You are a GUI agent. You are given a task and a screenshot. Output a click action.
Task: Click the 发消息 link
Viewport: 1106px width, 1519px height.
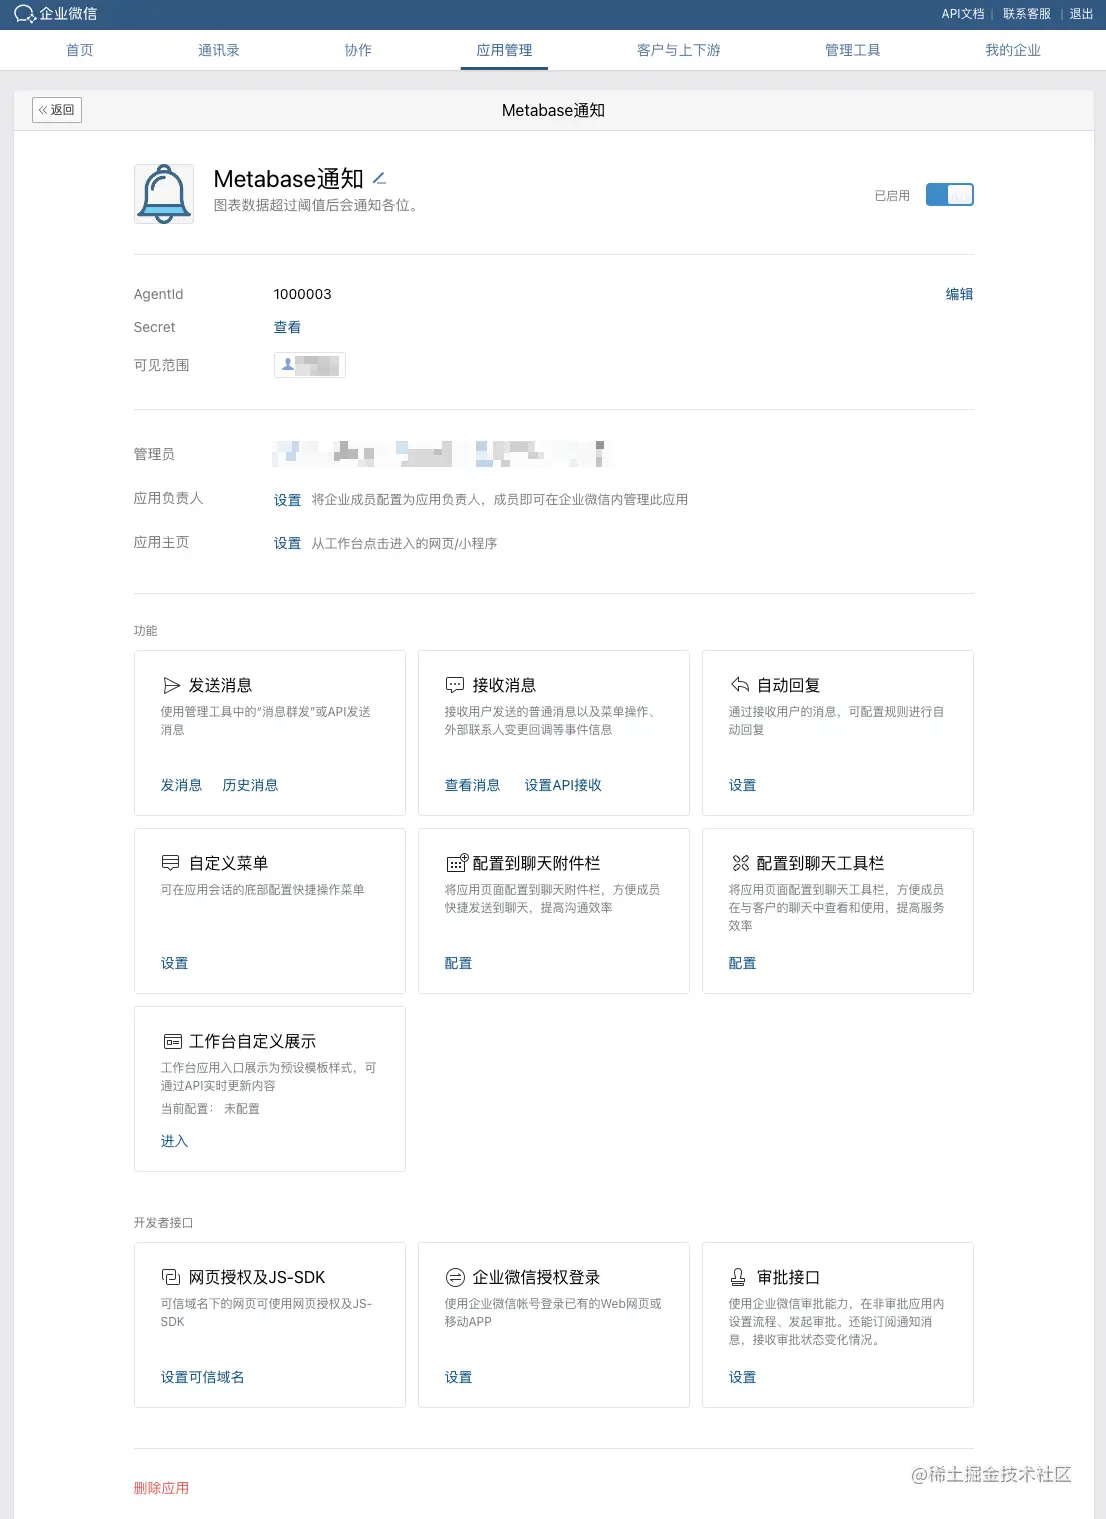181,785
